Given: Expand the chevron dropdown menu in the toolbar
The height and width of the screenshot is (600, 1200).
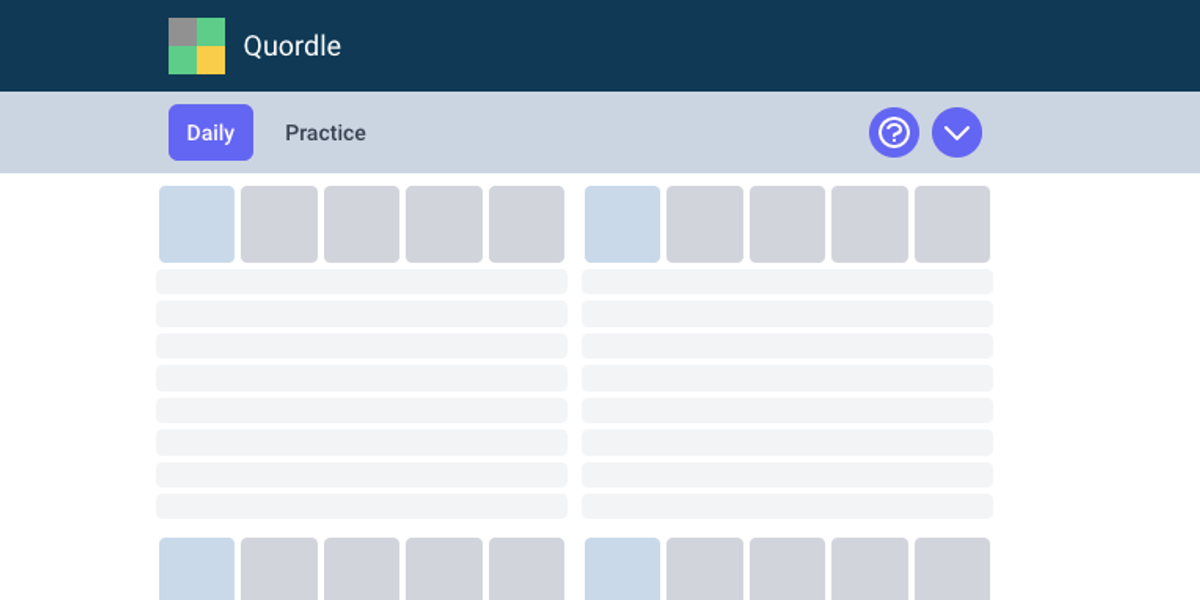Looking at the screenshot, I should click(956, 132).
